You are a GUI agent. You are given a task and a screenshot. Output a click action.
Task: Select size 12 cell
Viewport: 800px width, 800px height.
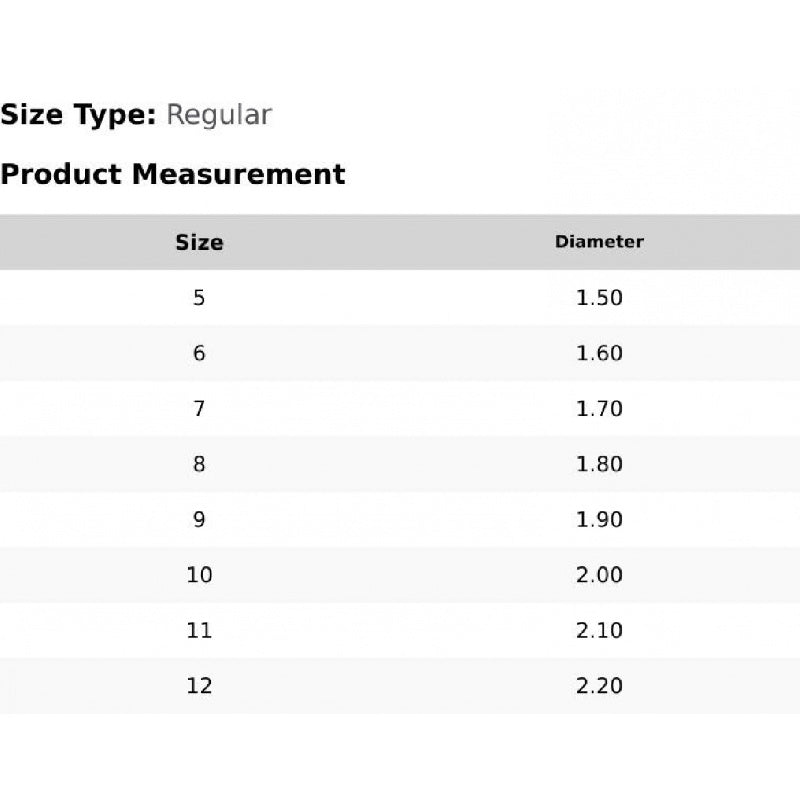pyautogui.click(x=199, y=686)
